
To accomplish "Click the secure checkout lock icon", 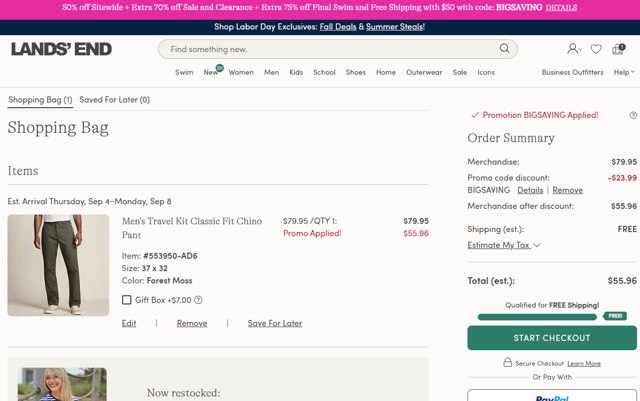I will tap(507, 362).
